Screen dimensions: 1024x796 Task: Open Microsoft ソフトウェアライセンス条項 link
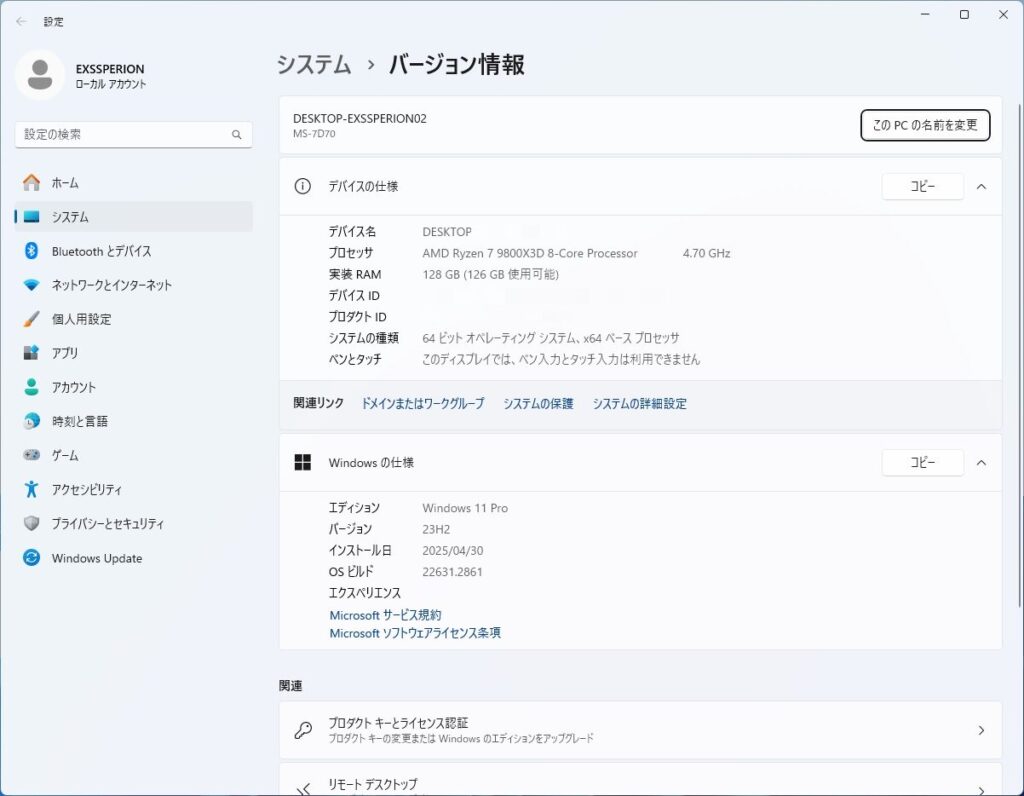415,633
